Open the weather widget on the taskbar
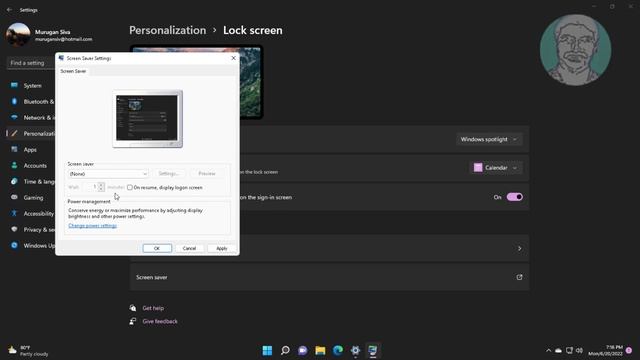The image size is (640, 360). pyautogui.click(x=29, y=351)
